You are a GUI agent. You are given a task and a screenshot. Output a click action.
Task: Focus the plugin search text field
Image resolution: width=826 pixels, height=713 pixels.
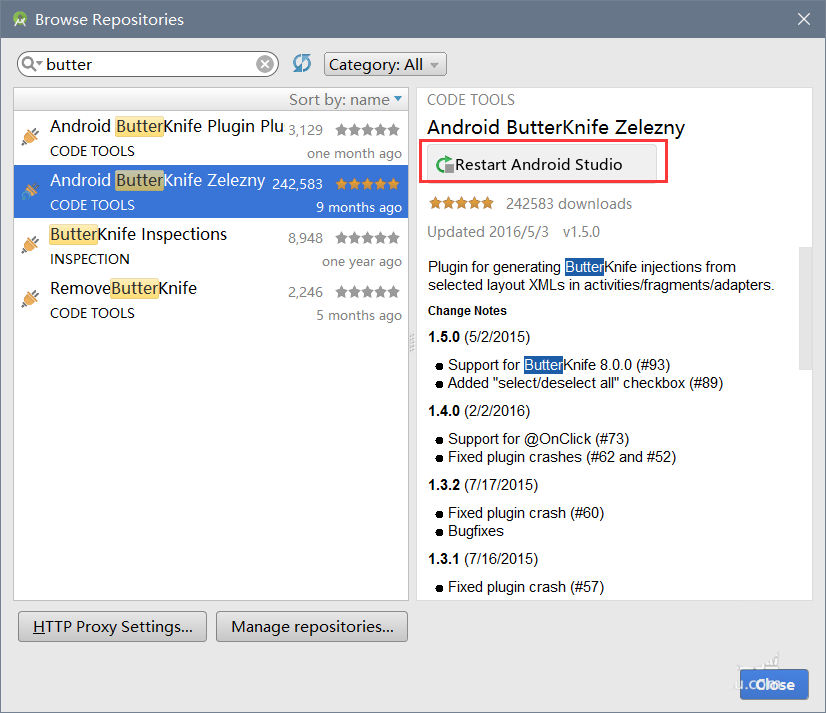tap(150, 64)
